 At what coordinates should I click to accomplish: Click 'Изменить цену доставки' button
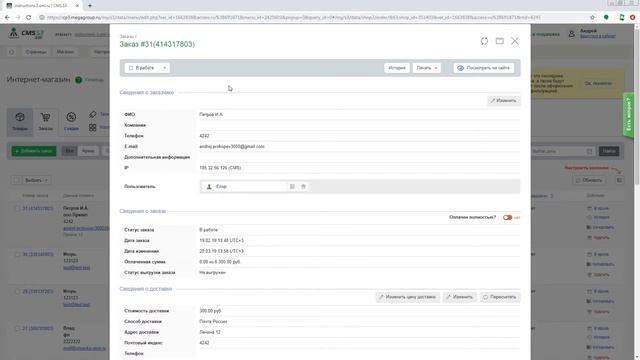(408, 297)
